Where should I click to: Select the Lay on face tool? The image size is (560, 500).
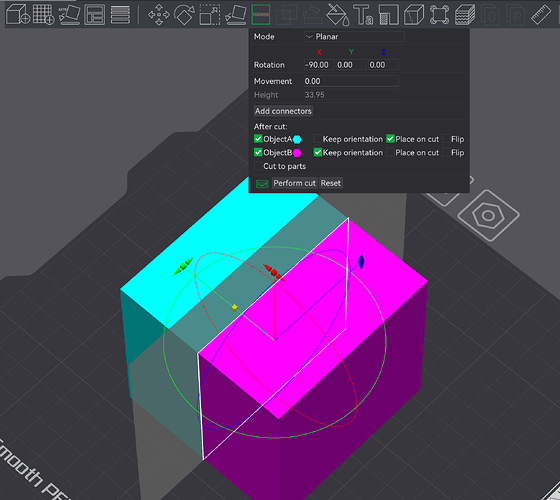(235, 15)
